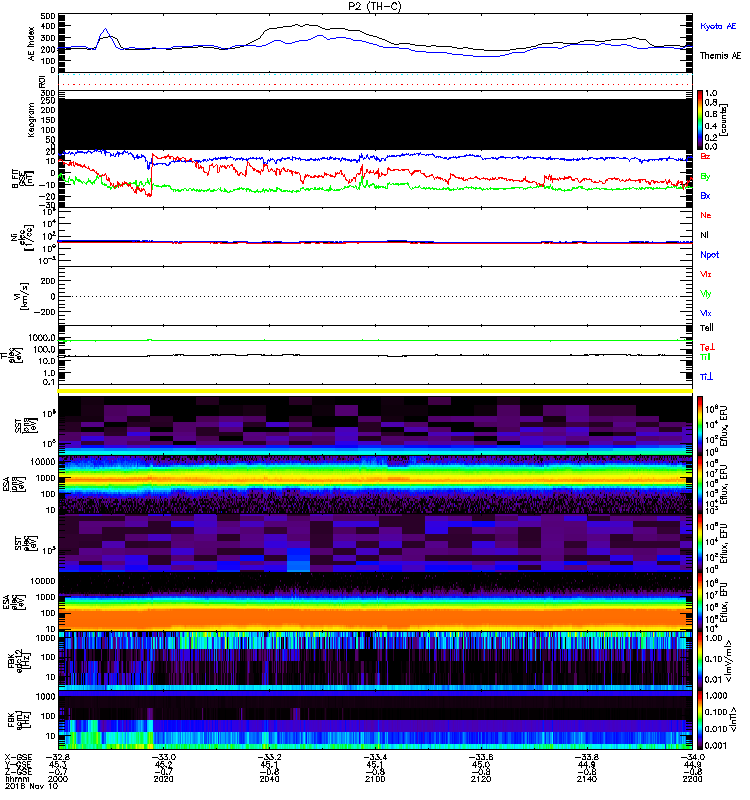Select the Kyoto AE legend label
Screen dimensions: 750x800
(x=718, y=26)
